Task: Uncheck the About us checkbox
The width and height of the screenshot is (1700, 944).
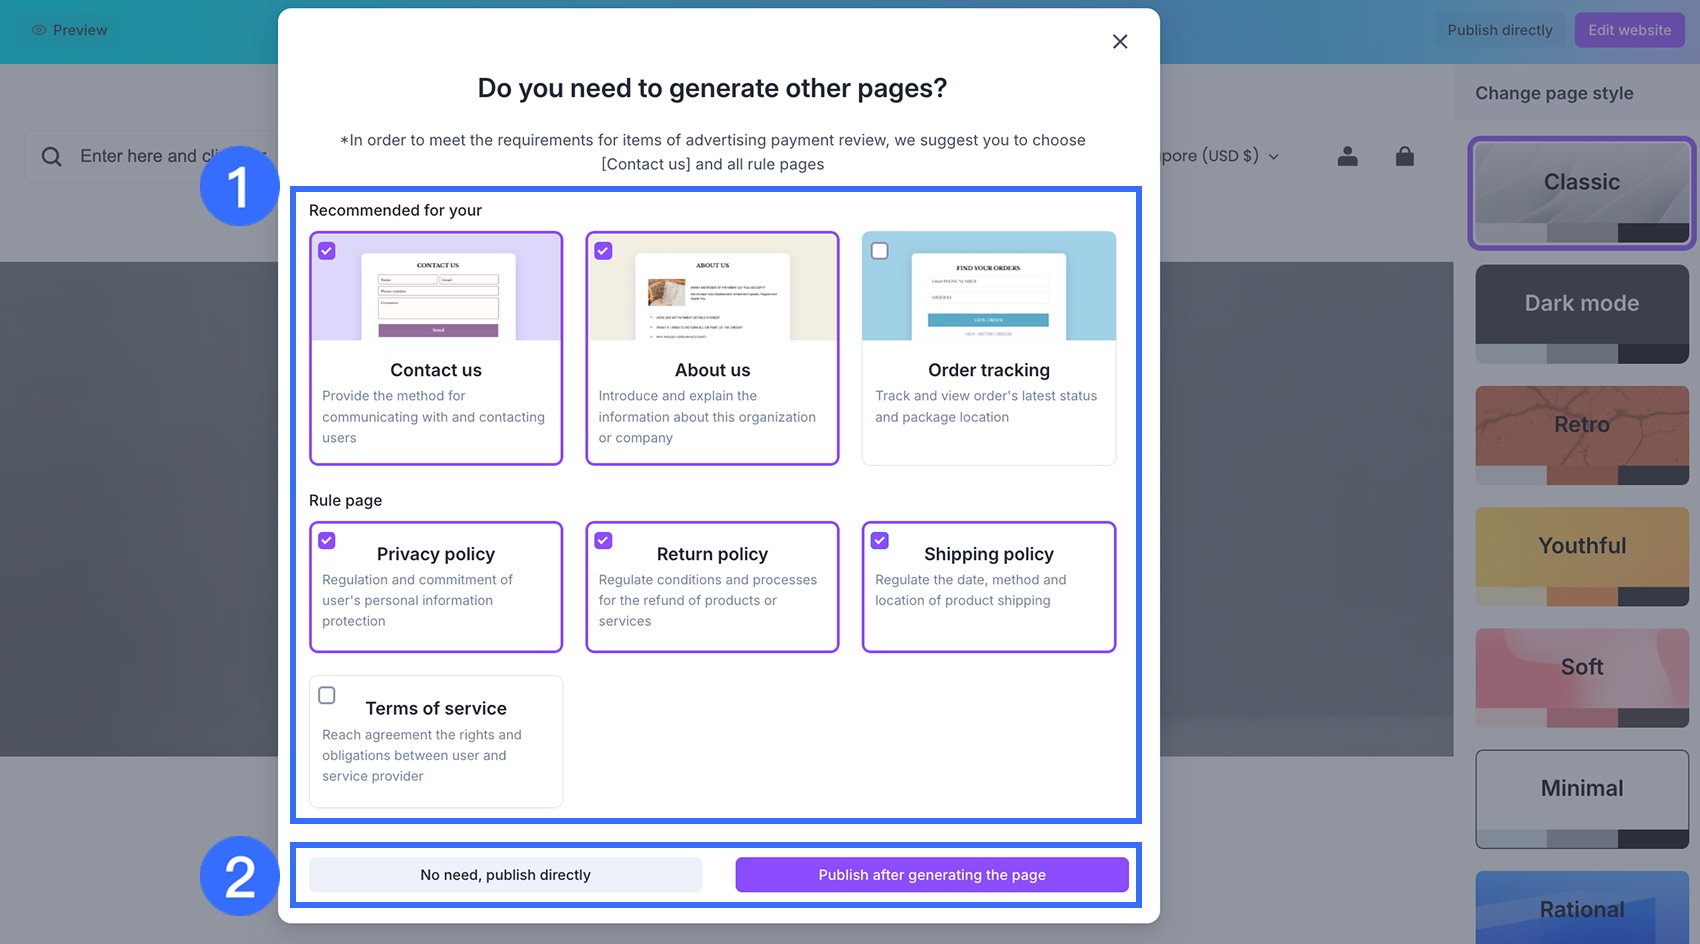Action: [x=603, y=251]
